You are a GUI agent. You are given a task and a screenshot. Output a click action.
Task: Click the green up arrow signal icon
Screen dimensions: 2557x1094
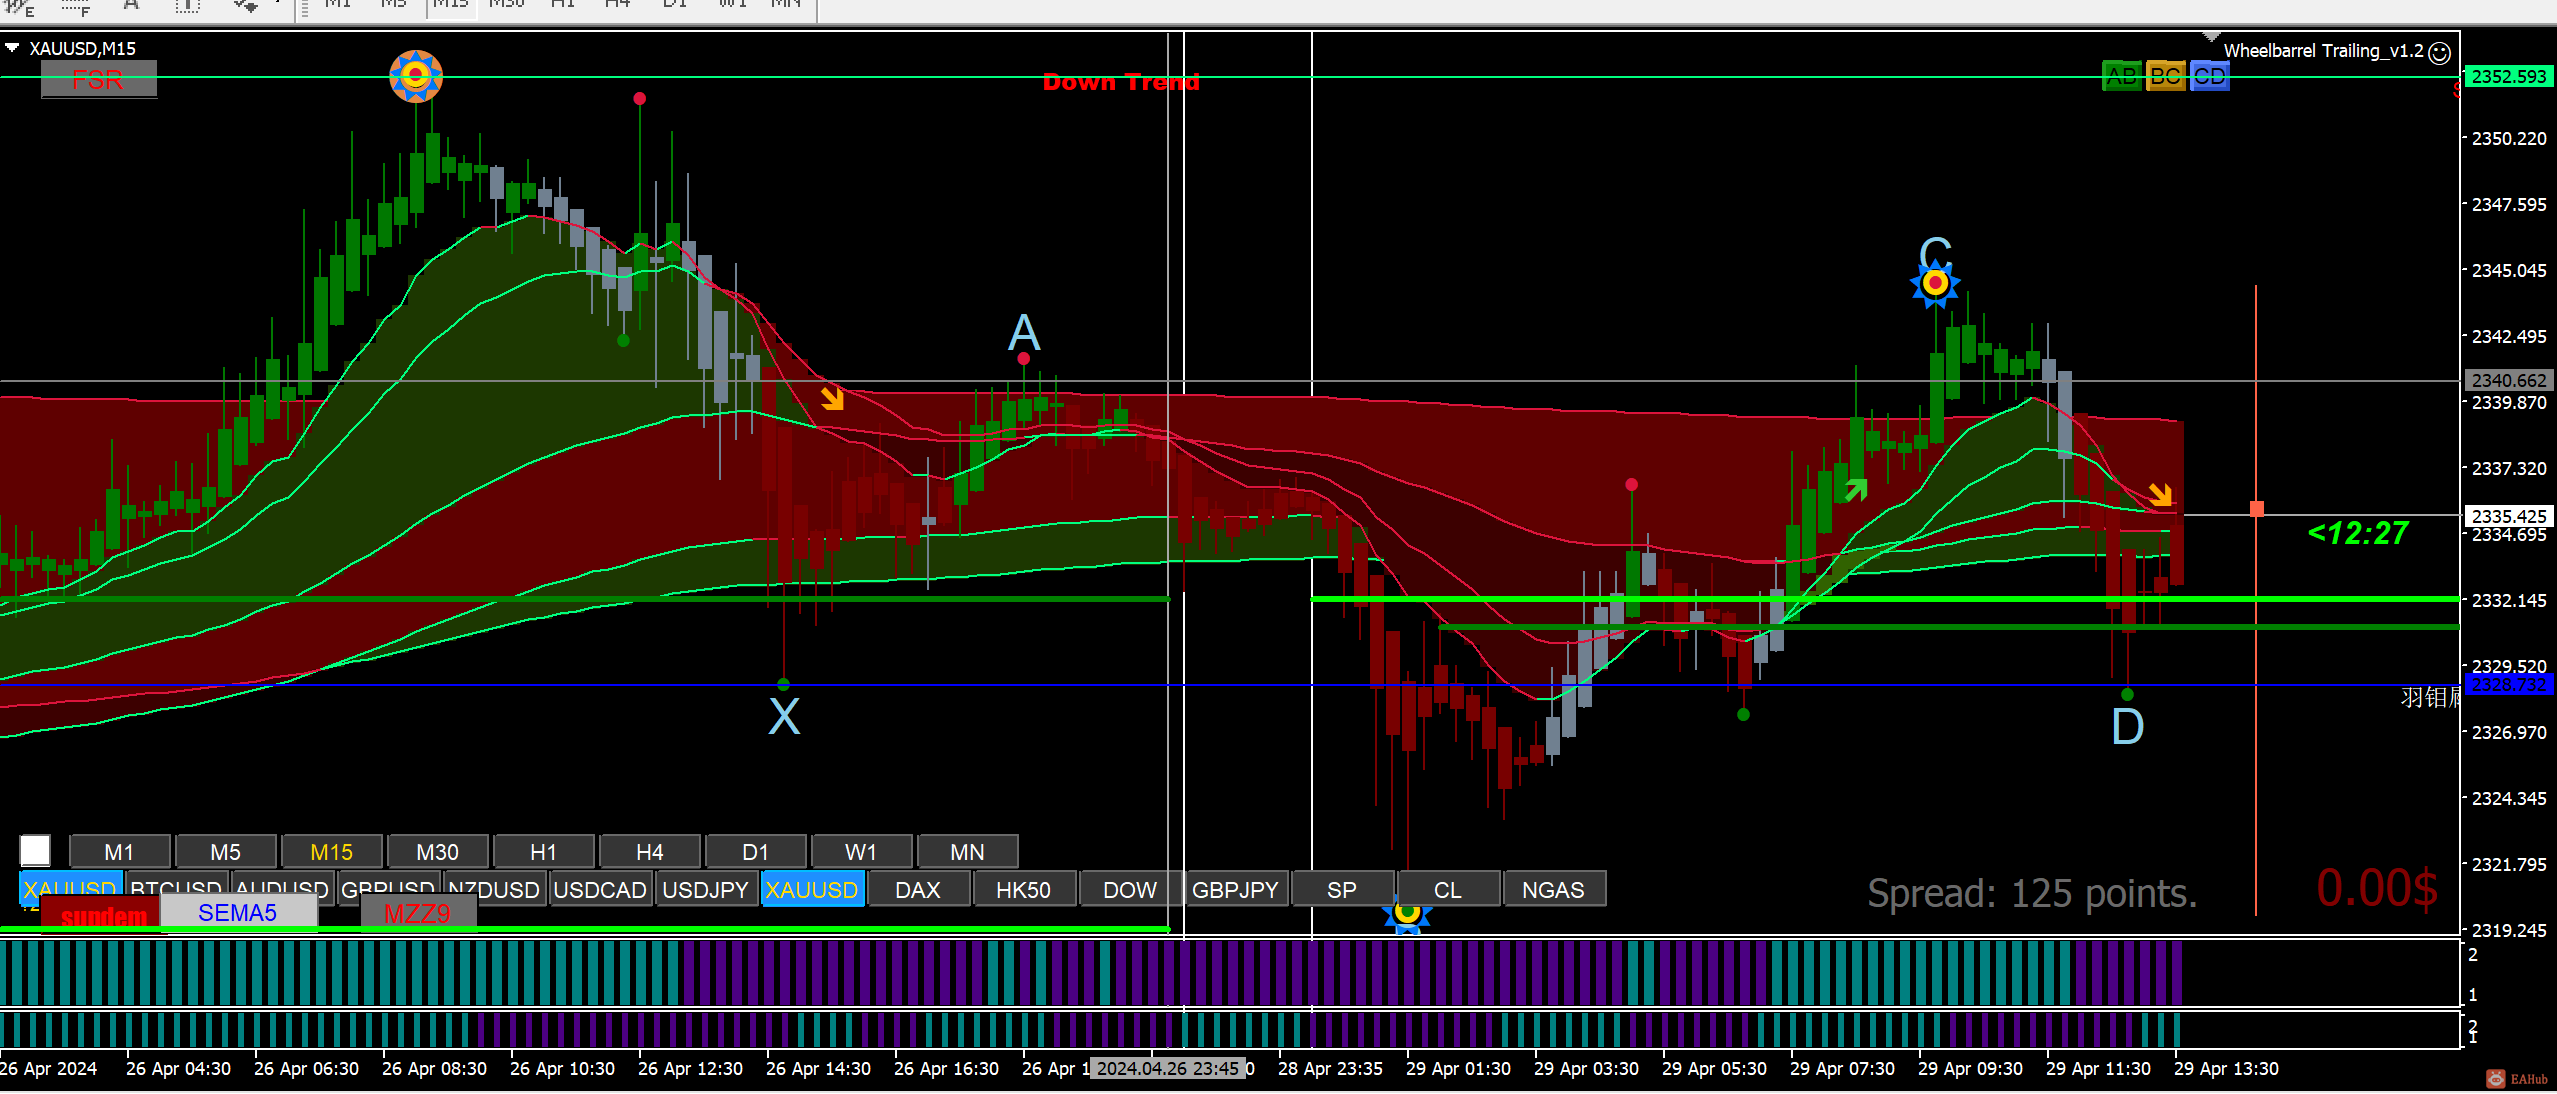1856,489
